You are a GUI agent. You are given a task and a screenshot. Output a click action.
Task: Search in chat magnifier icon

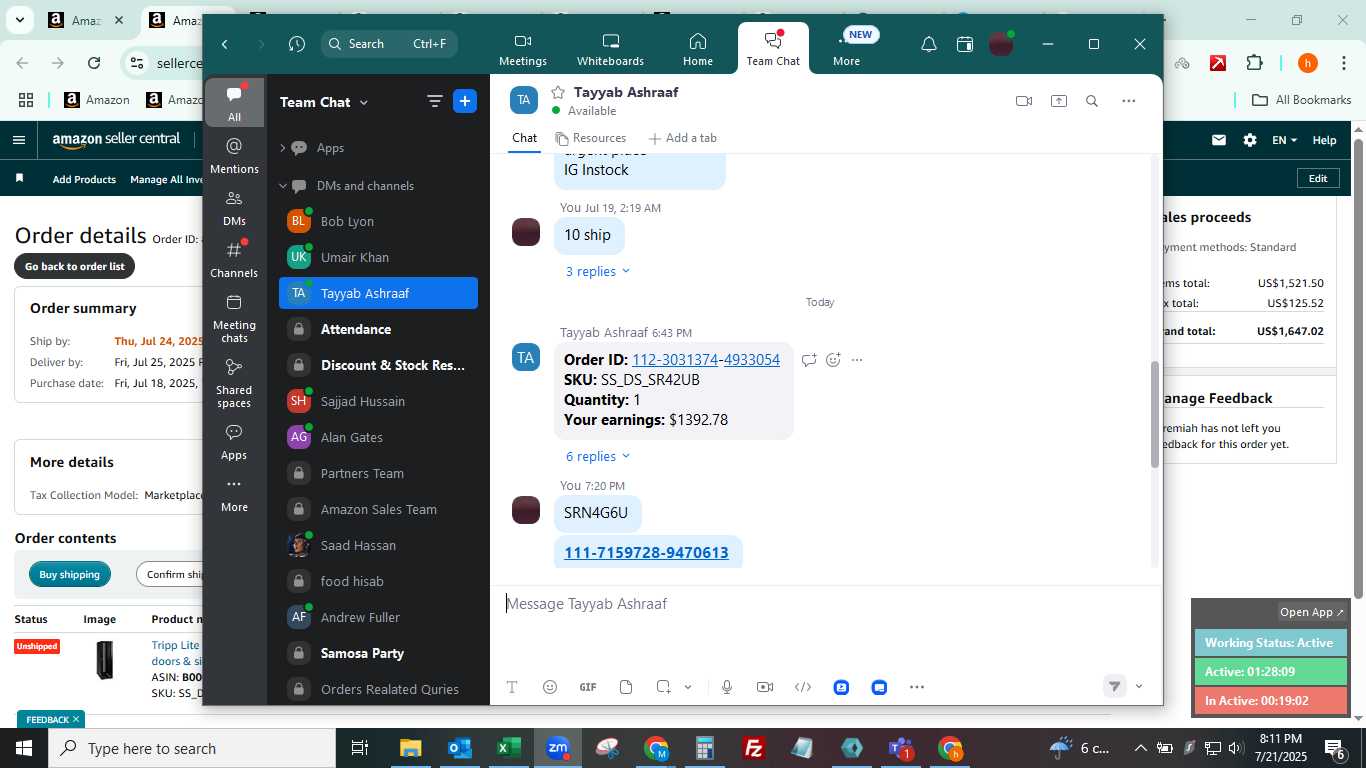[1092, 101]
